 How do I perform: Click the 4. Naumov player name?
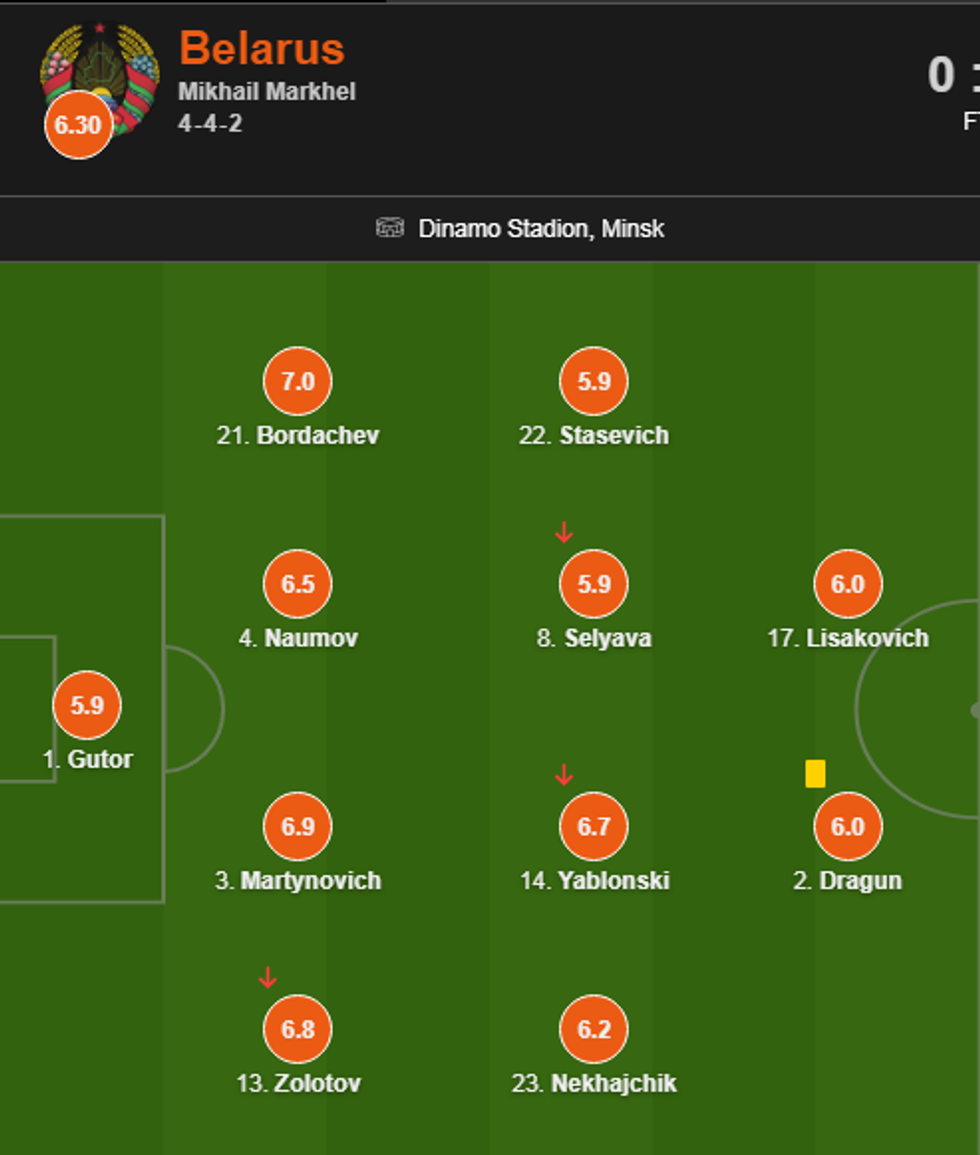(x=298, y=638)
